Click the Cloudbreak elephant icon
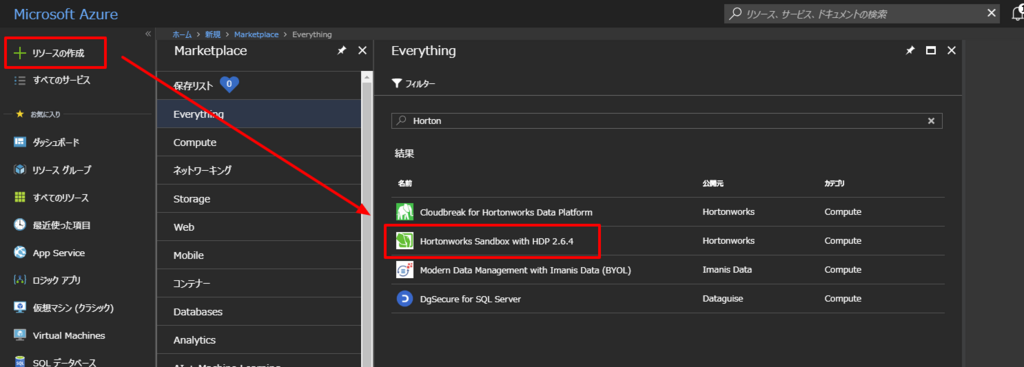Viewport: 1024px width, 367px height. click(x=405, y=212)
